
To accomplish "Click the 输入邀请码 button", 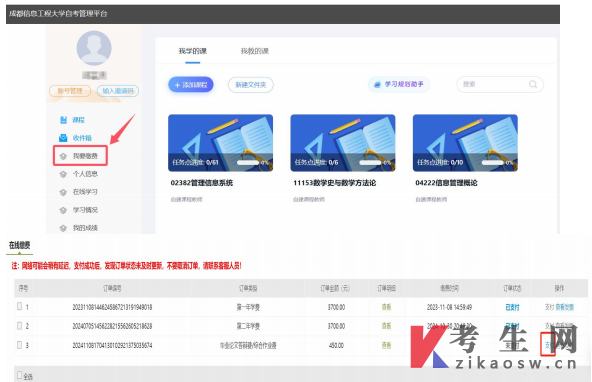I will (118, 91).
